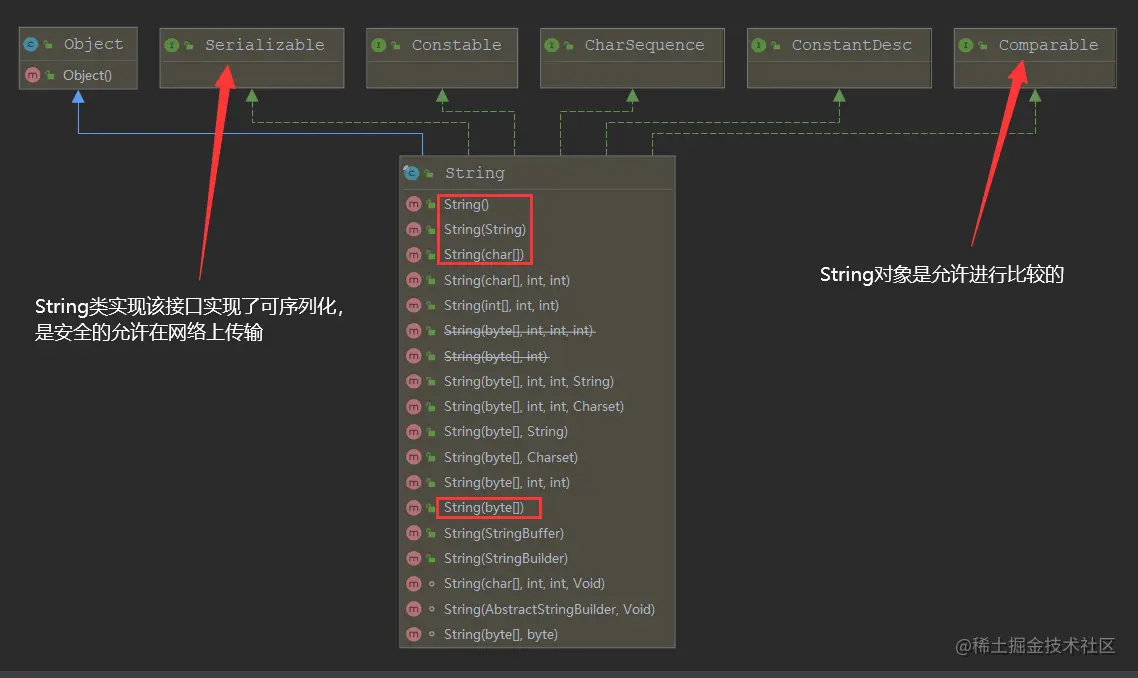1138x678 pixels.
Task: Click method icon beside String(byte[], Charset)
Action: point(414,457)
